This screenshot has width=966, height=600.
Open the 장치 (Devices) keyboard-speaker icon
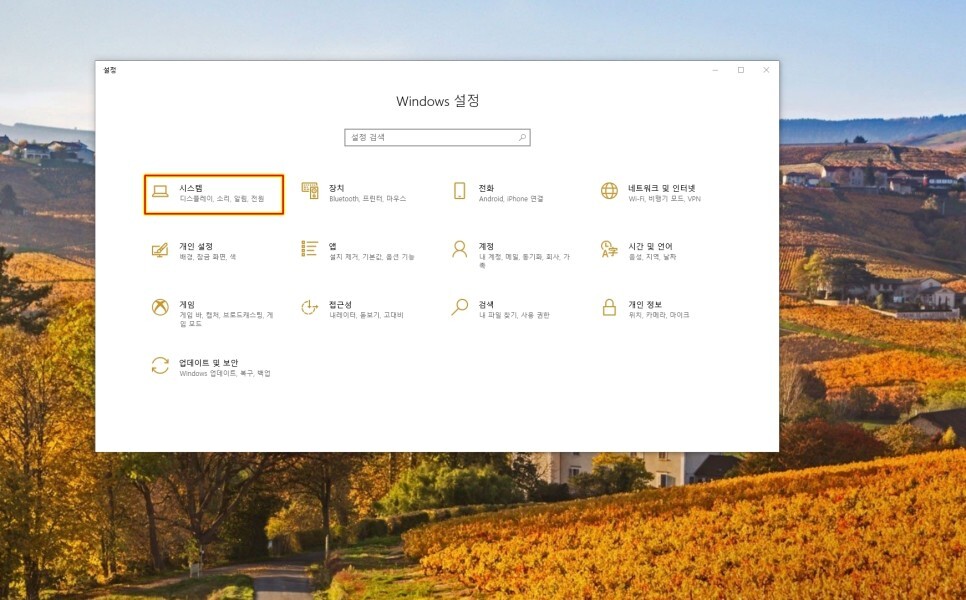[x=310, y=191]
